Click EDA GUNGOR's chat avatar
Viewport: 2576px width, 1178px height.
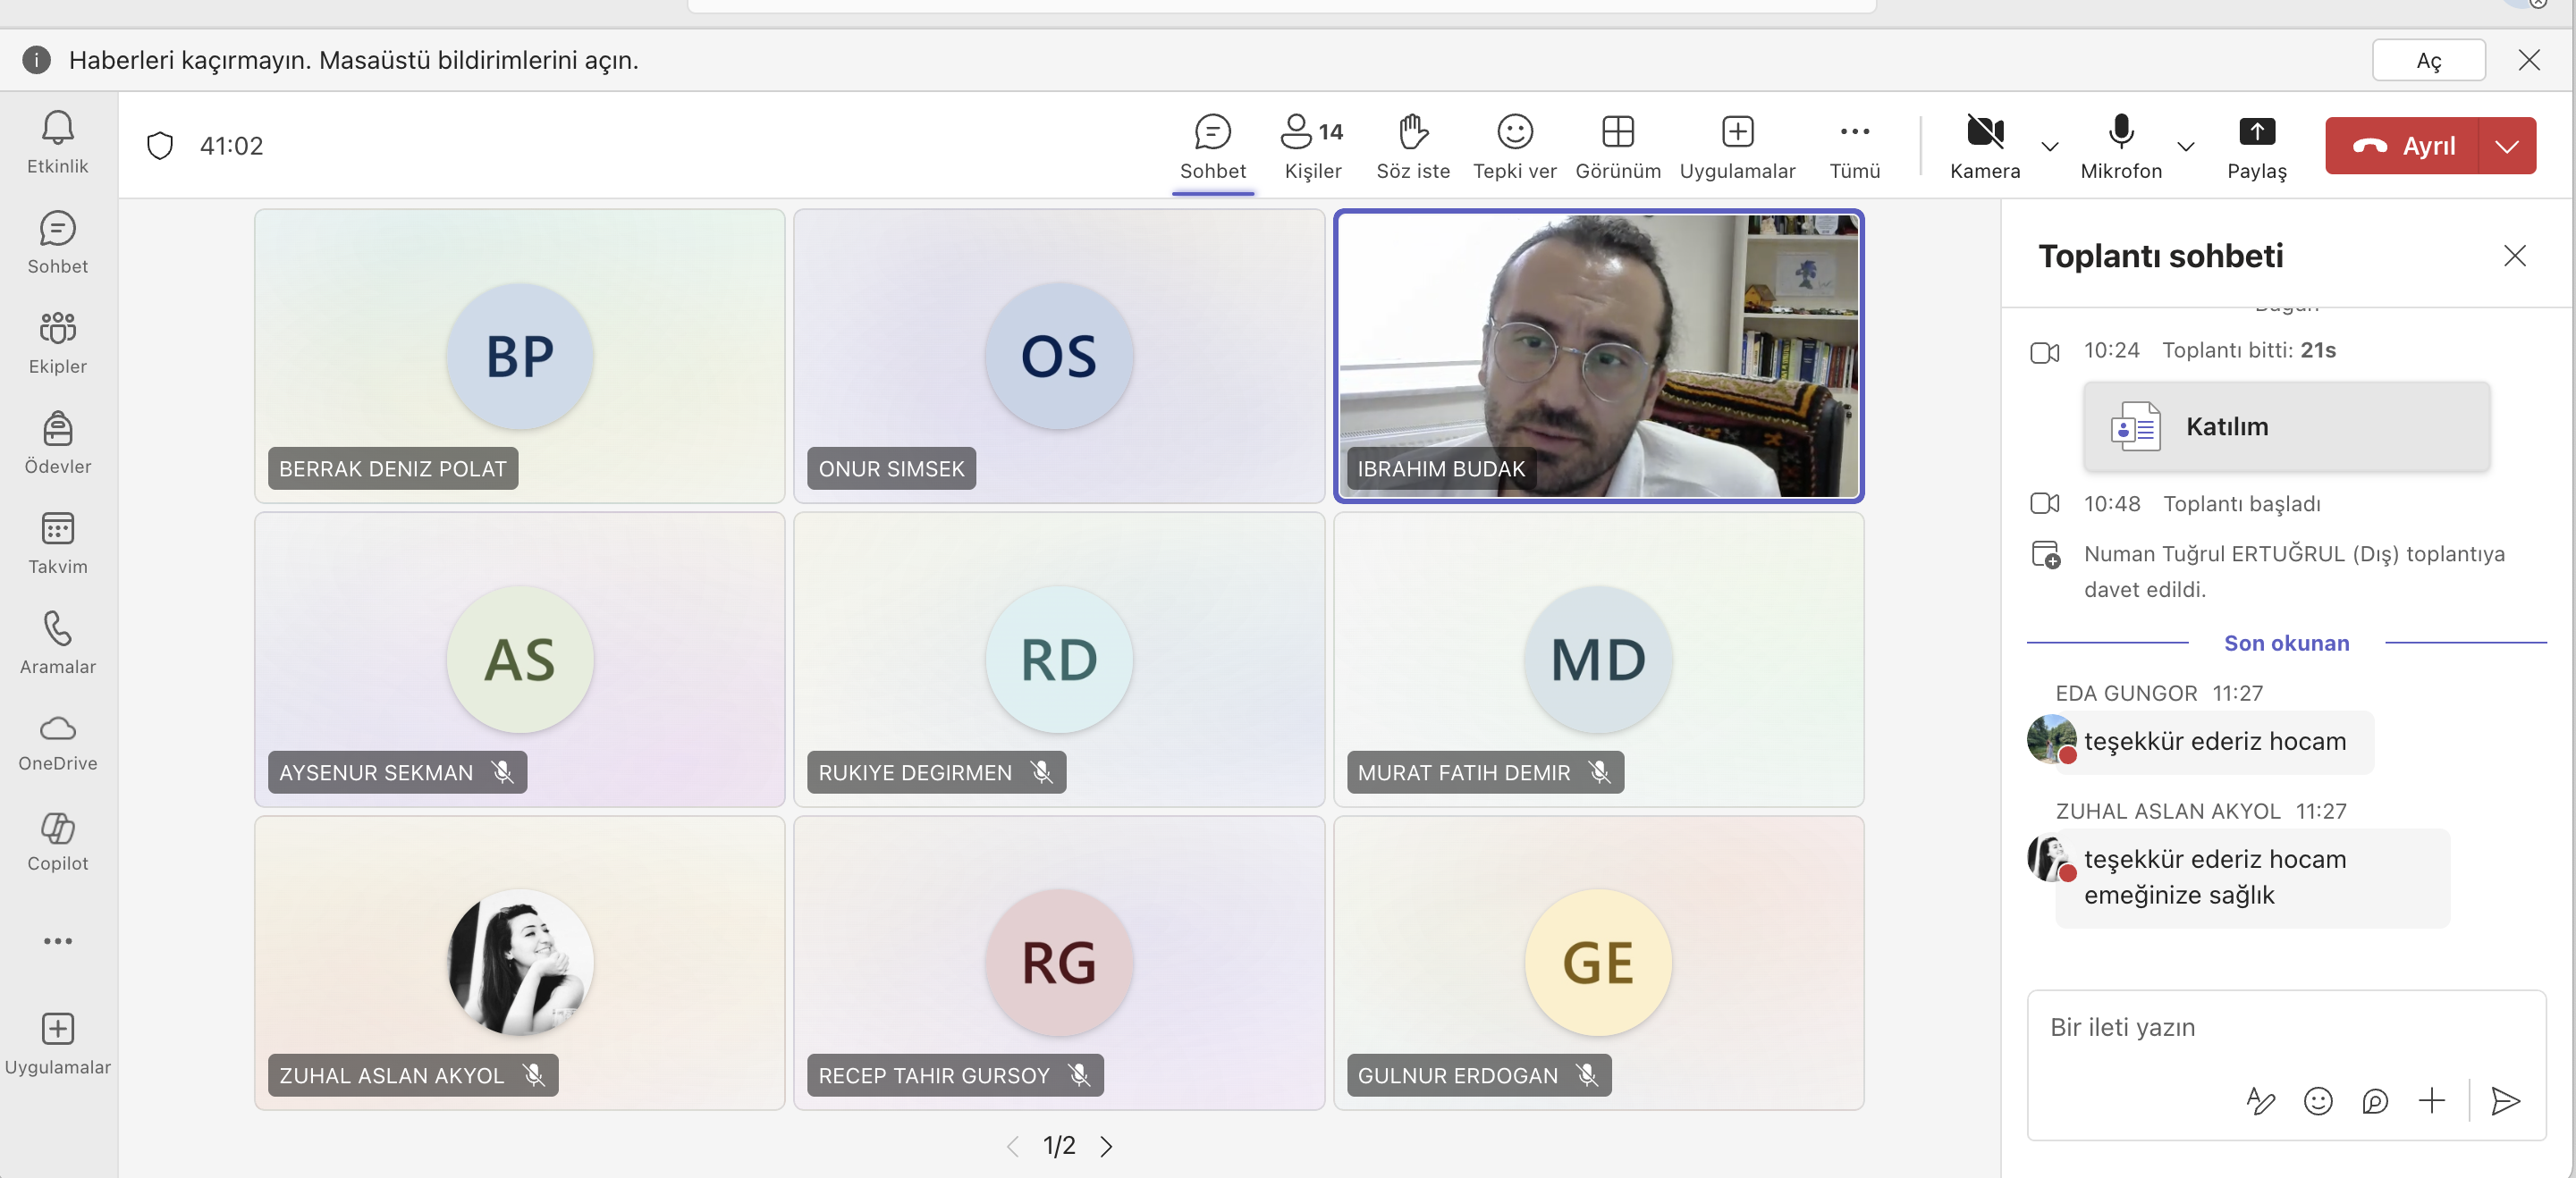[2051, 740]
